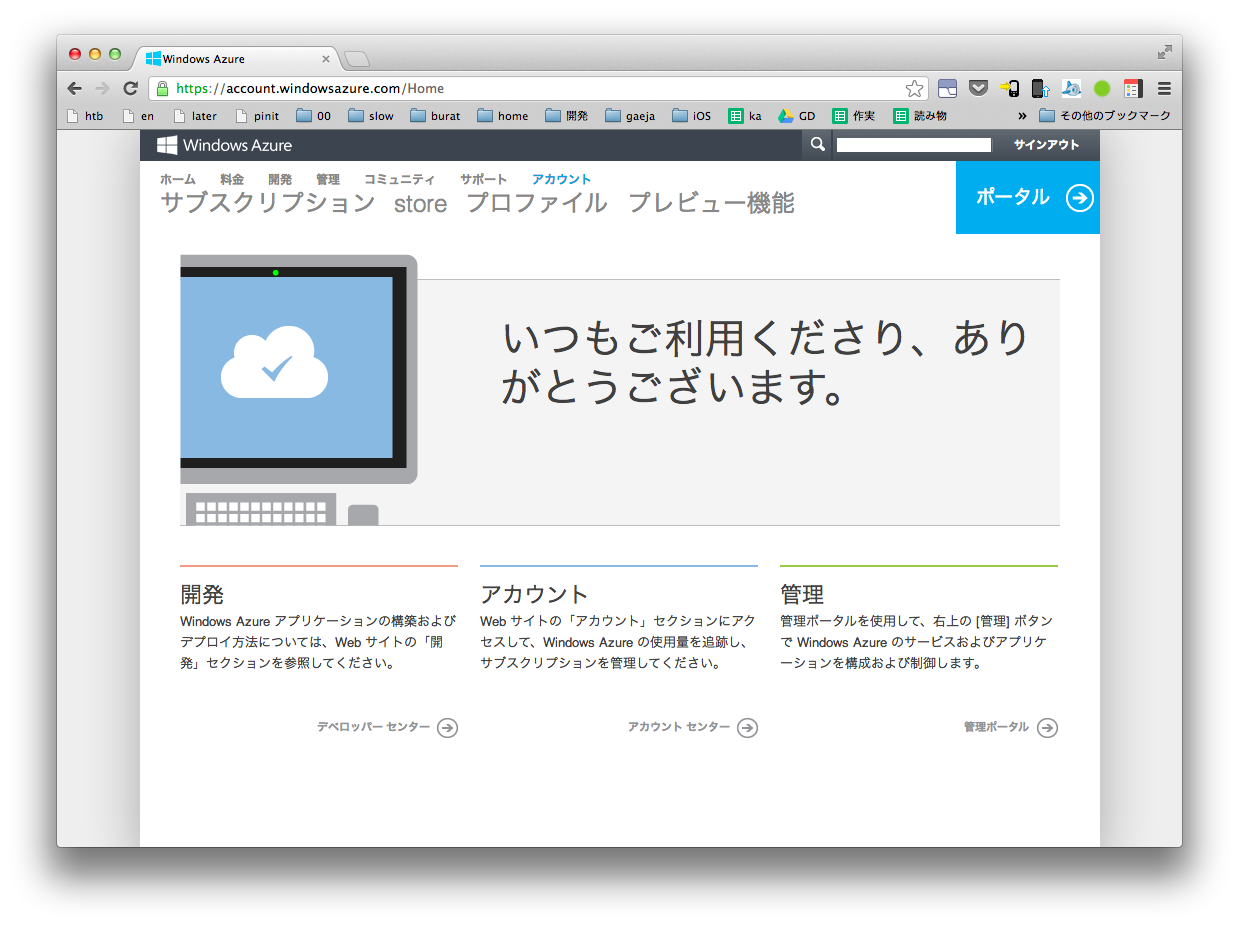Toggle fullscreen with the window's top-right arrows
Image resolution: width=1239 pixels, height=926 pixels.
click(x=1165, y=52)
